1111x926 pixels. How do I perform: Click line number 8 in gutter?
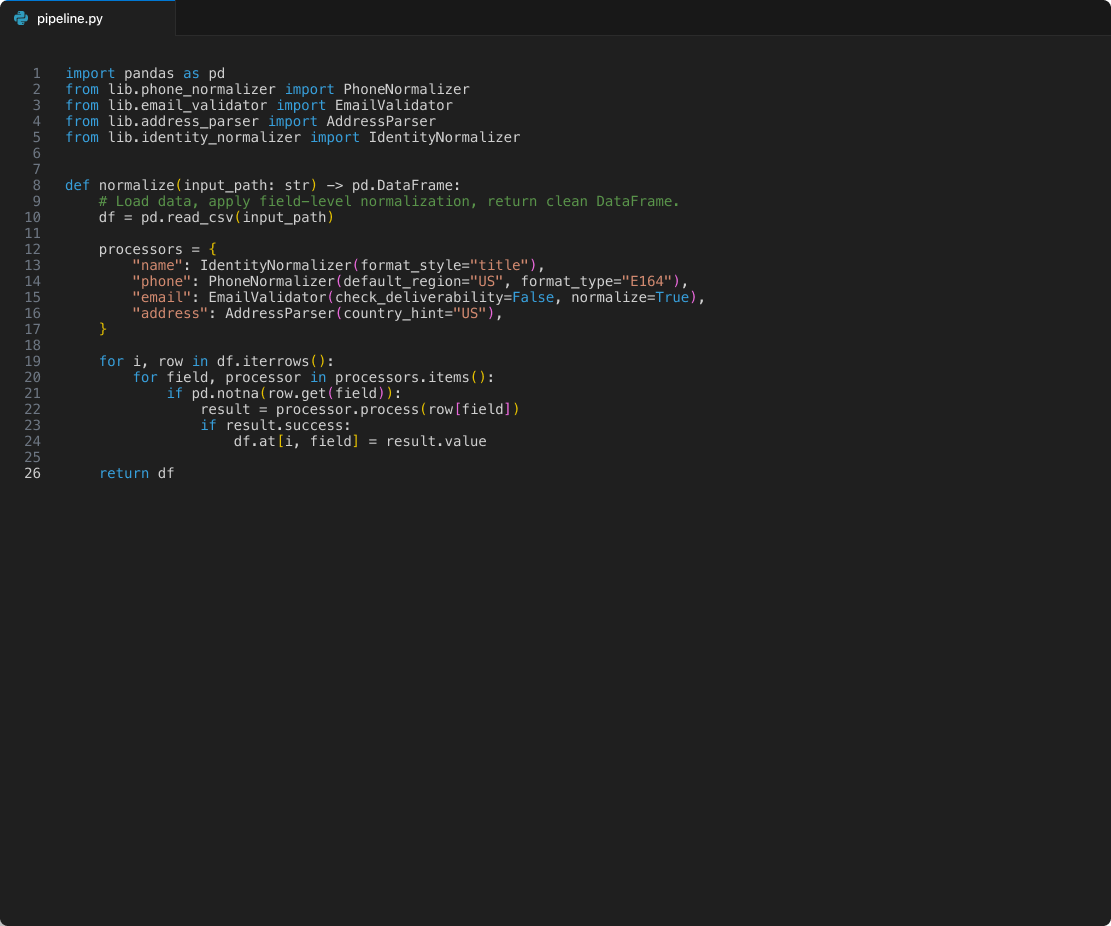click(x=36, y=186)
